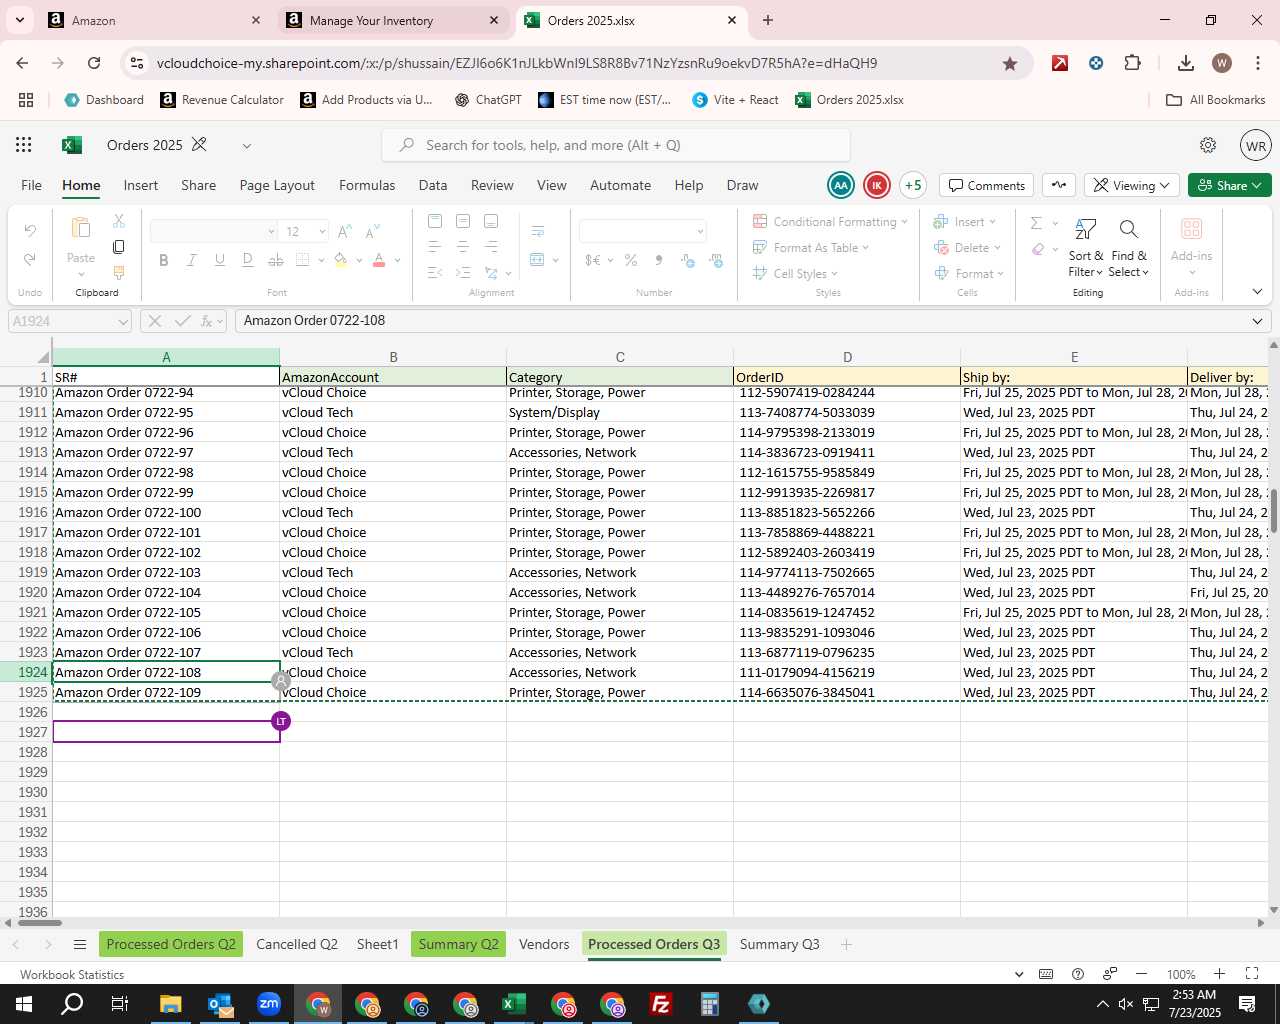Open Conditional Formatting dropdown
Screen dimensions: 1280x1024
click(830, 222)
